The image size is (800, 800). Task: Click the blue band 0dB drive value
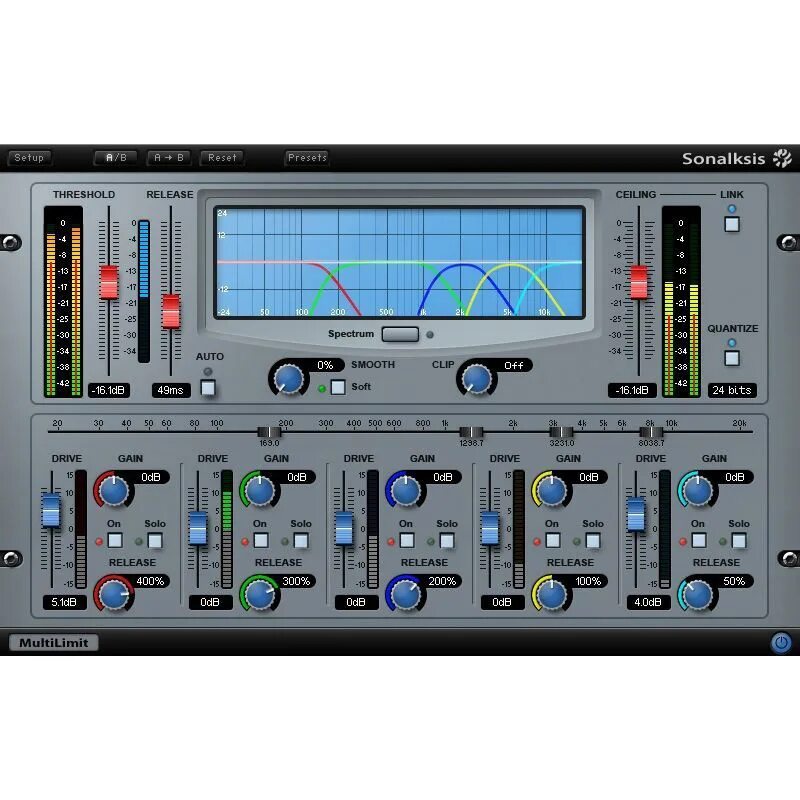(x=356, y=603)
